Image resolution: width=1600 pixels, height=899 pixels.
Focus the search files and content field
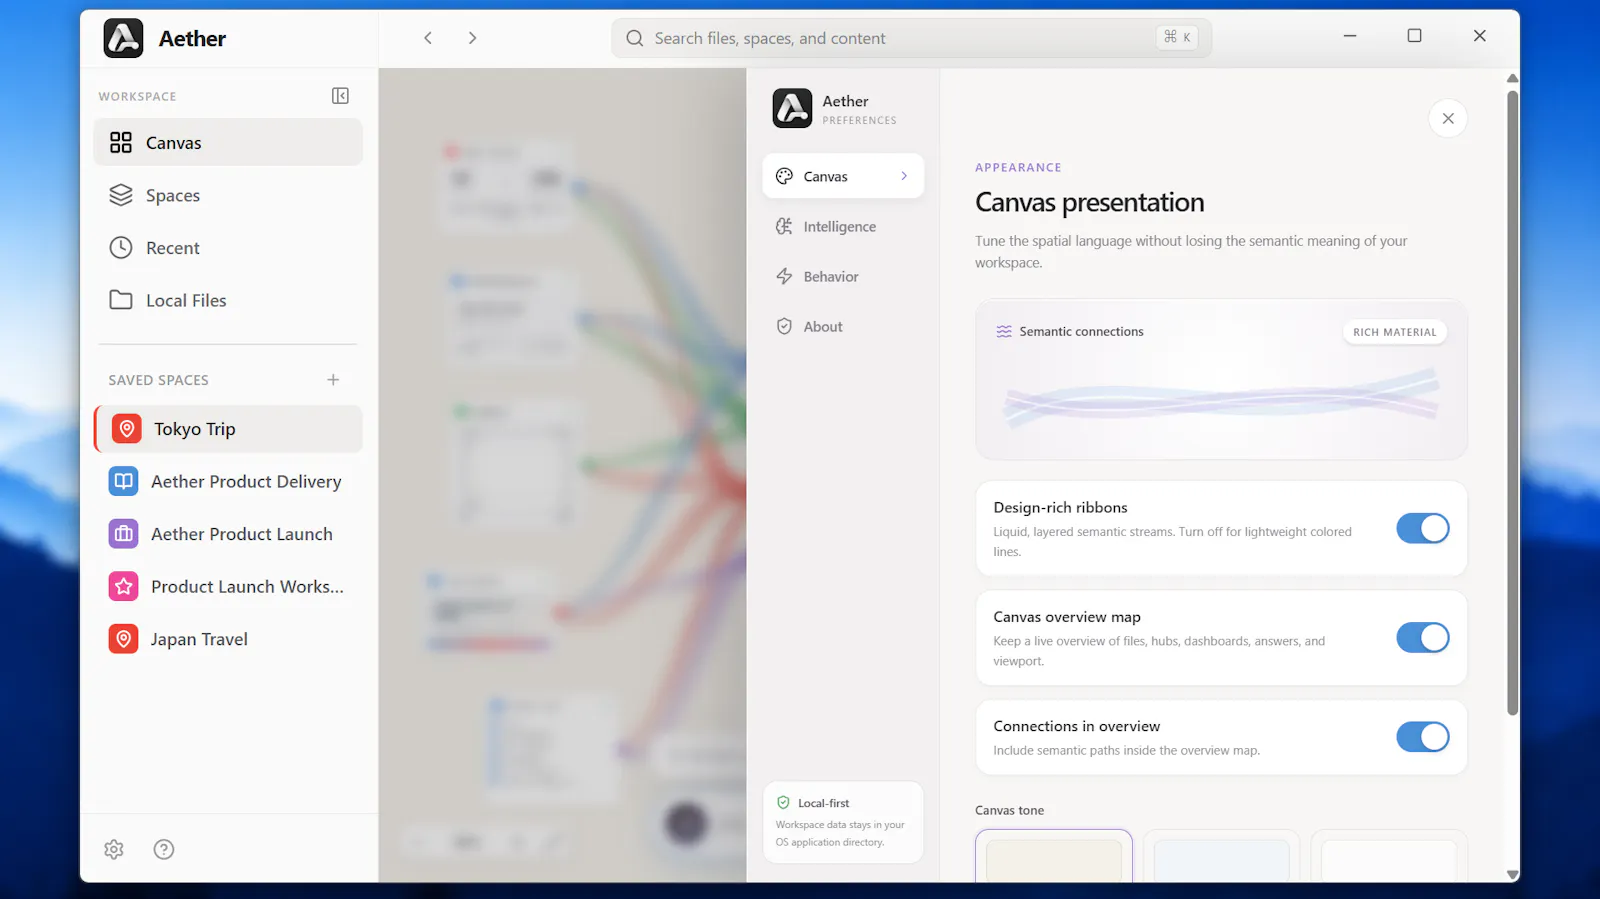coord(911,38)
